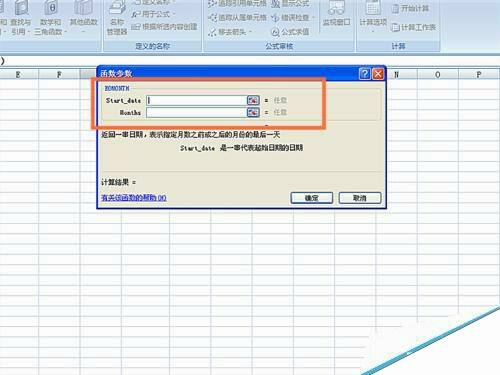
Task: Click the Start_date input field
Action: [x=196, y=100]
